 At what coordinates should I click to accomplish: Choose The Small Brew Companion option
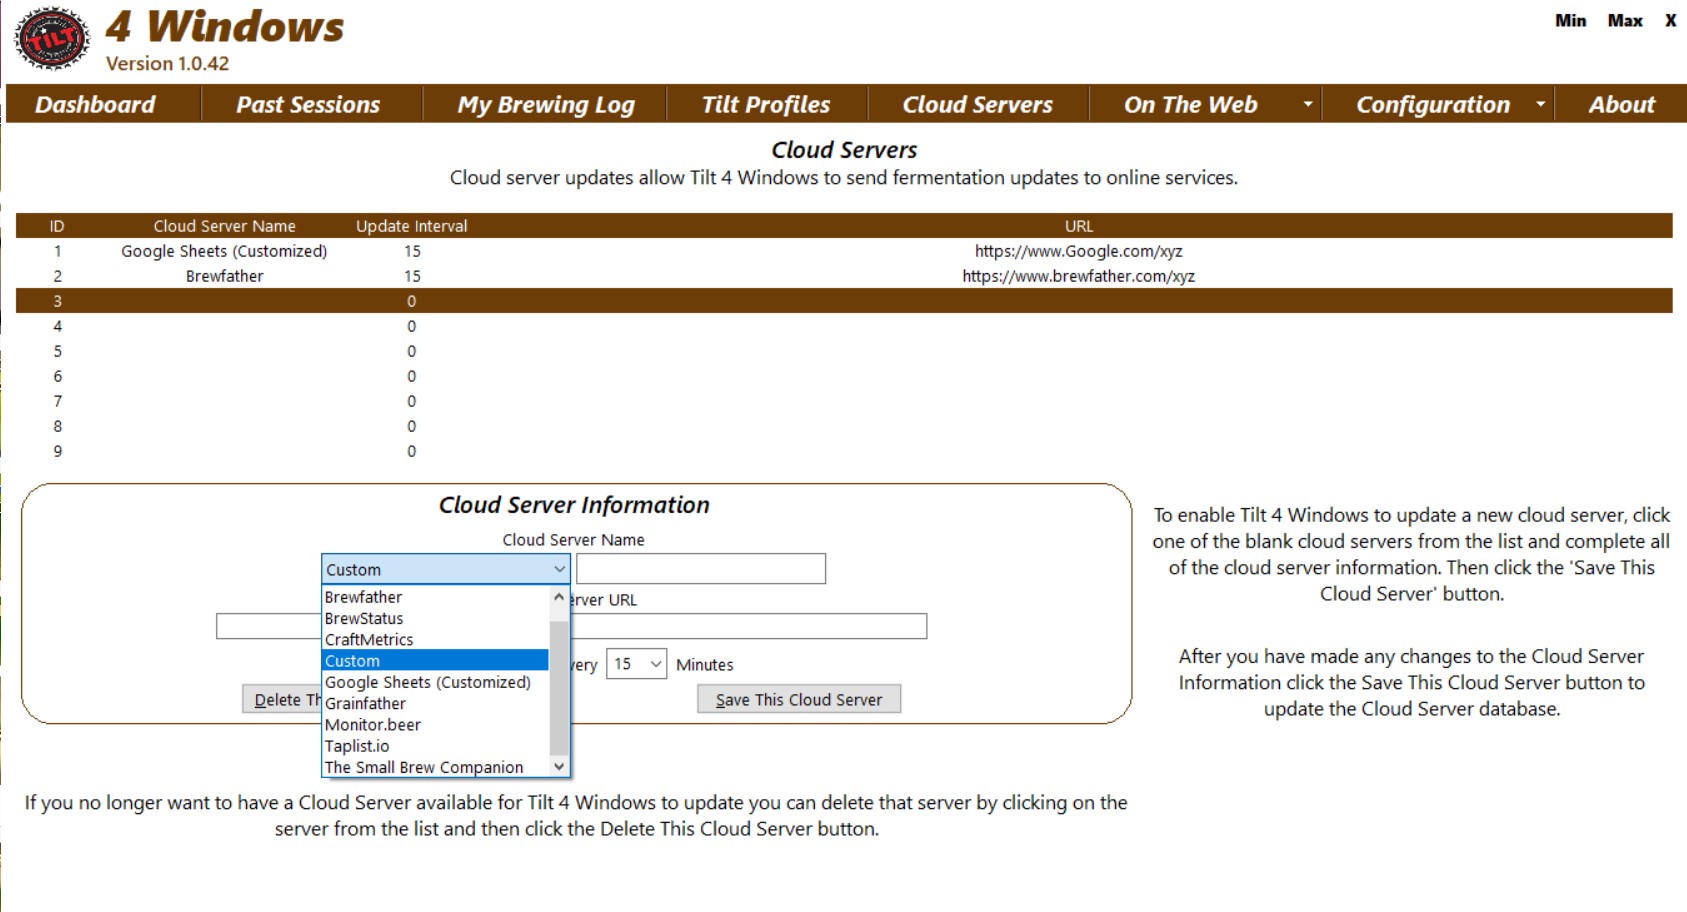(x=435, y=767)
